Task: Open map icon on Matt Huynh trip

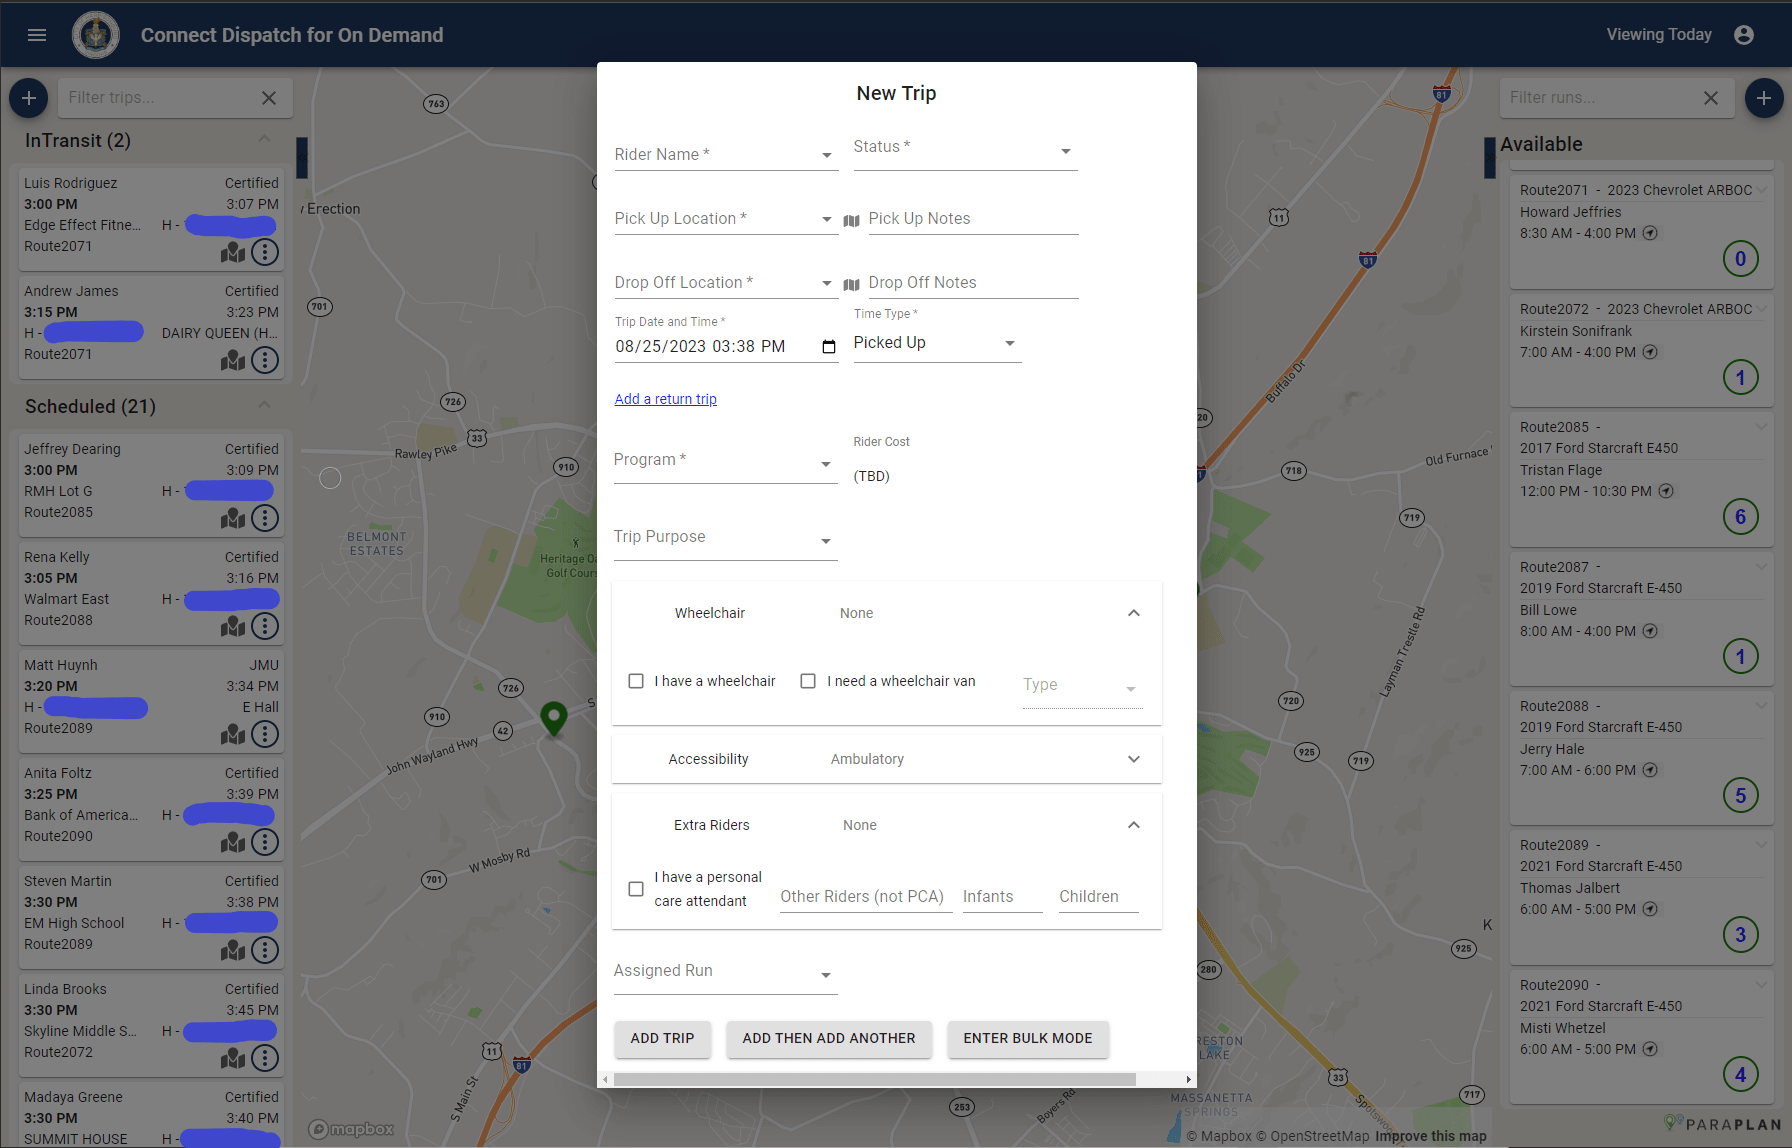Action: tap(233, 734)
